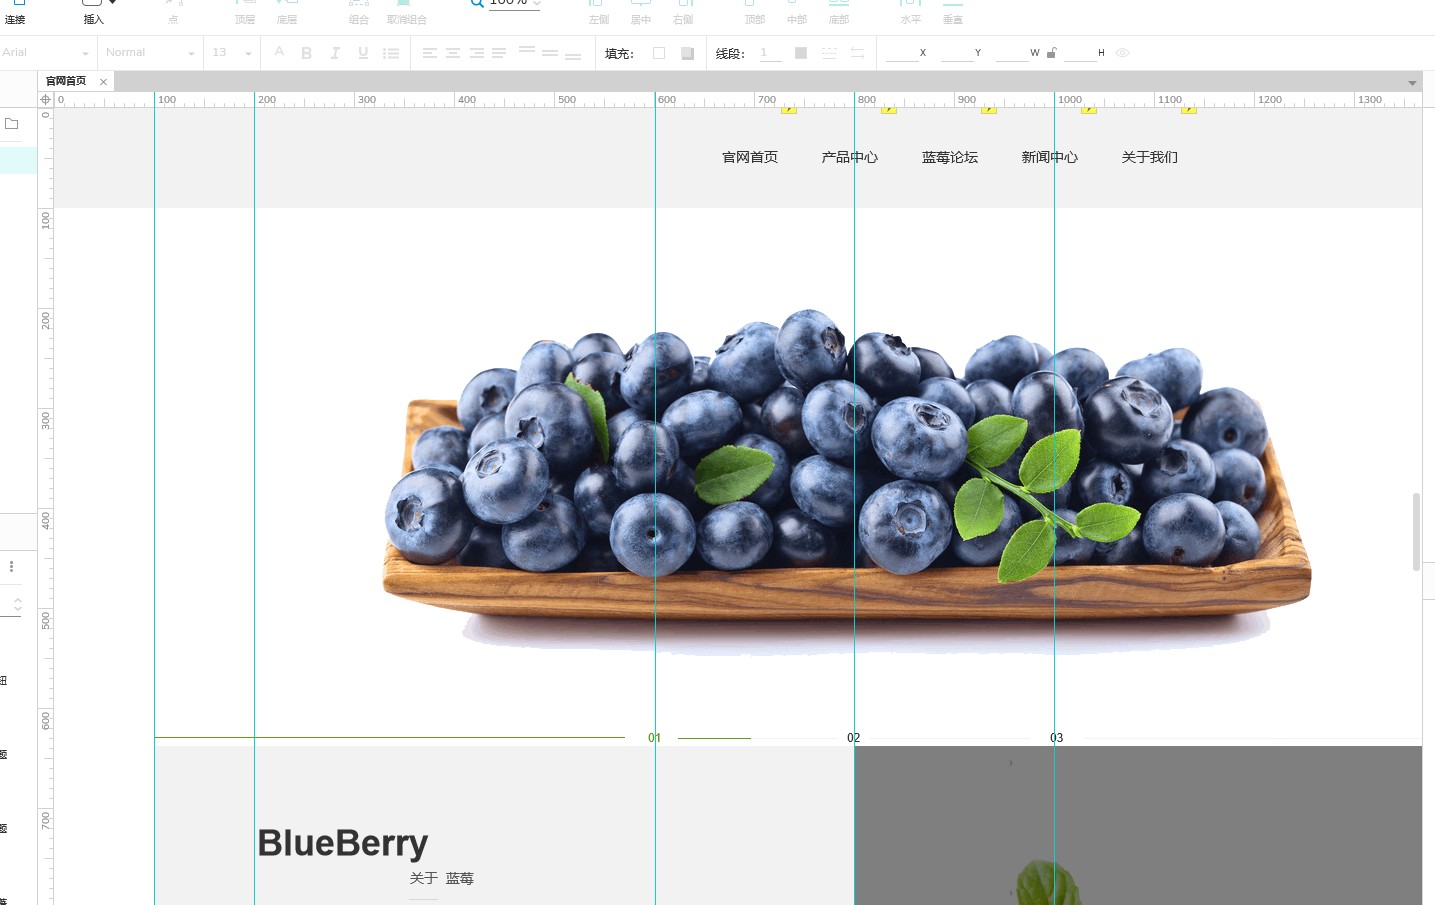Align selection to 中部 (middle)
The height and width of the screenshot is (905, 1435).
(797, 13)
